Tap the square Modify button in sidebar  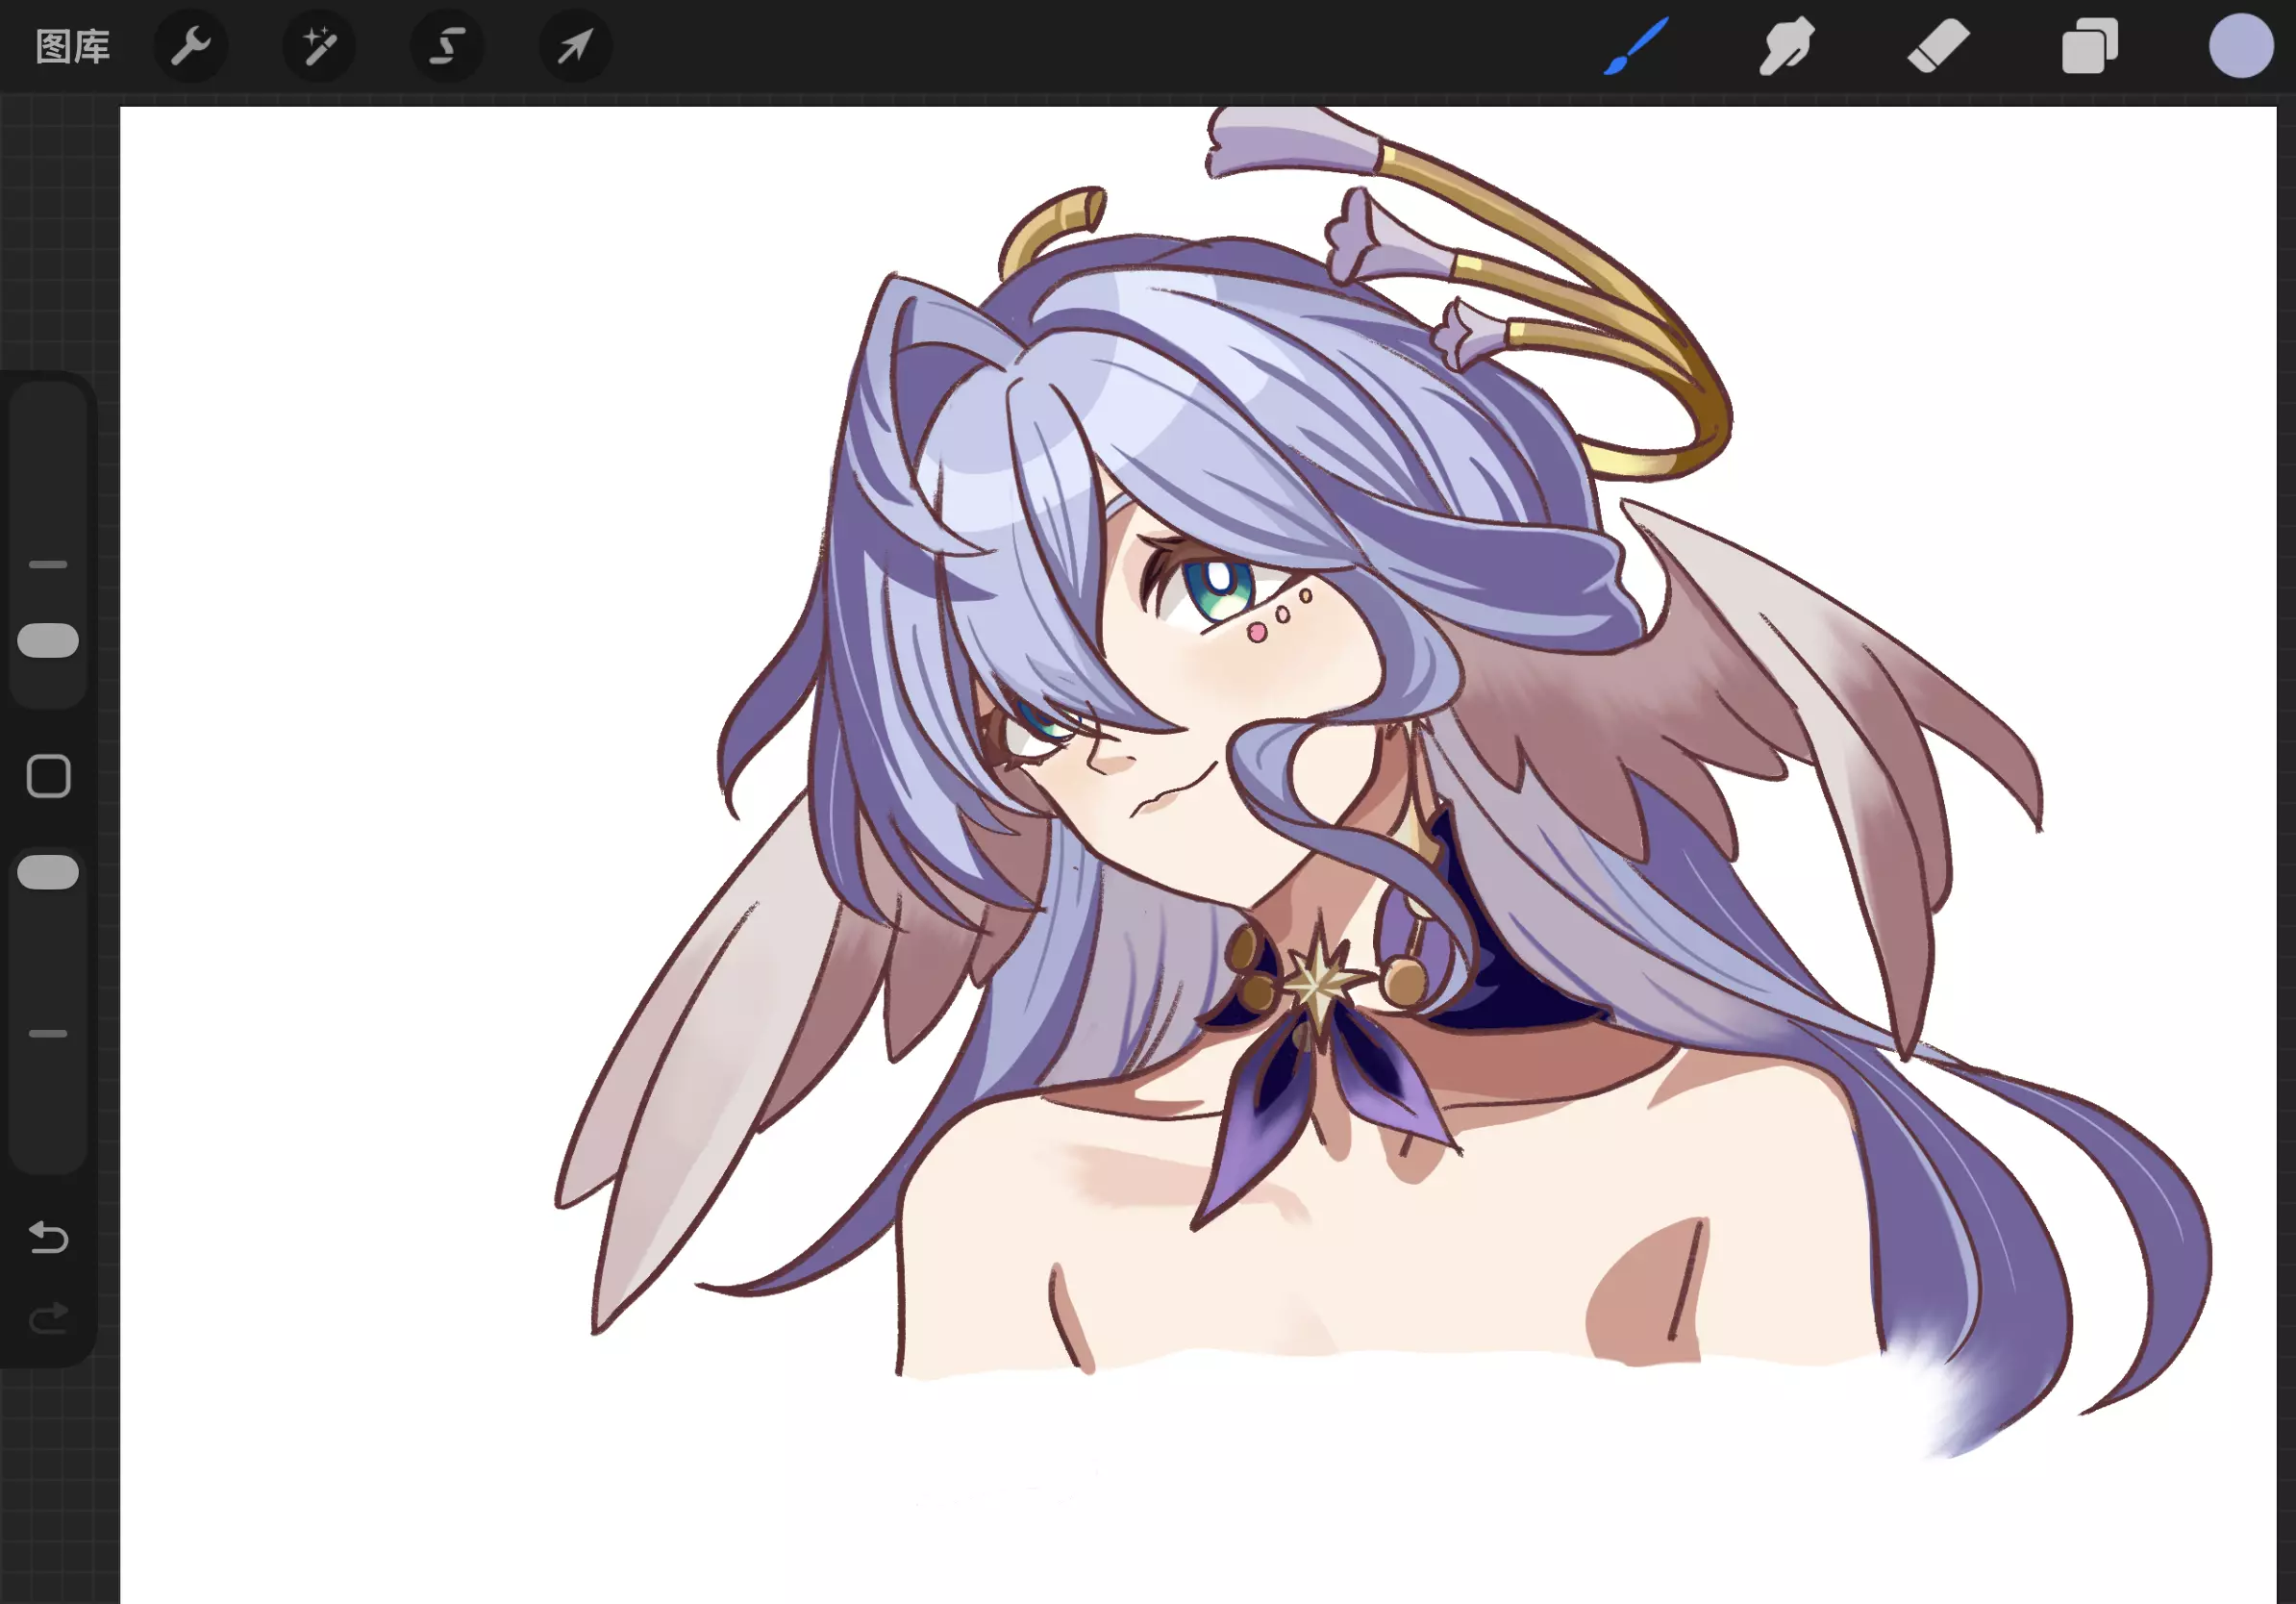[x=48, y=776]
